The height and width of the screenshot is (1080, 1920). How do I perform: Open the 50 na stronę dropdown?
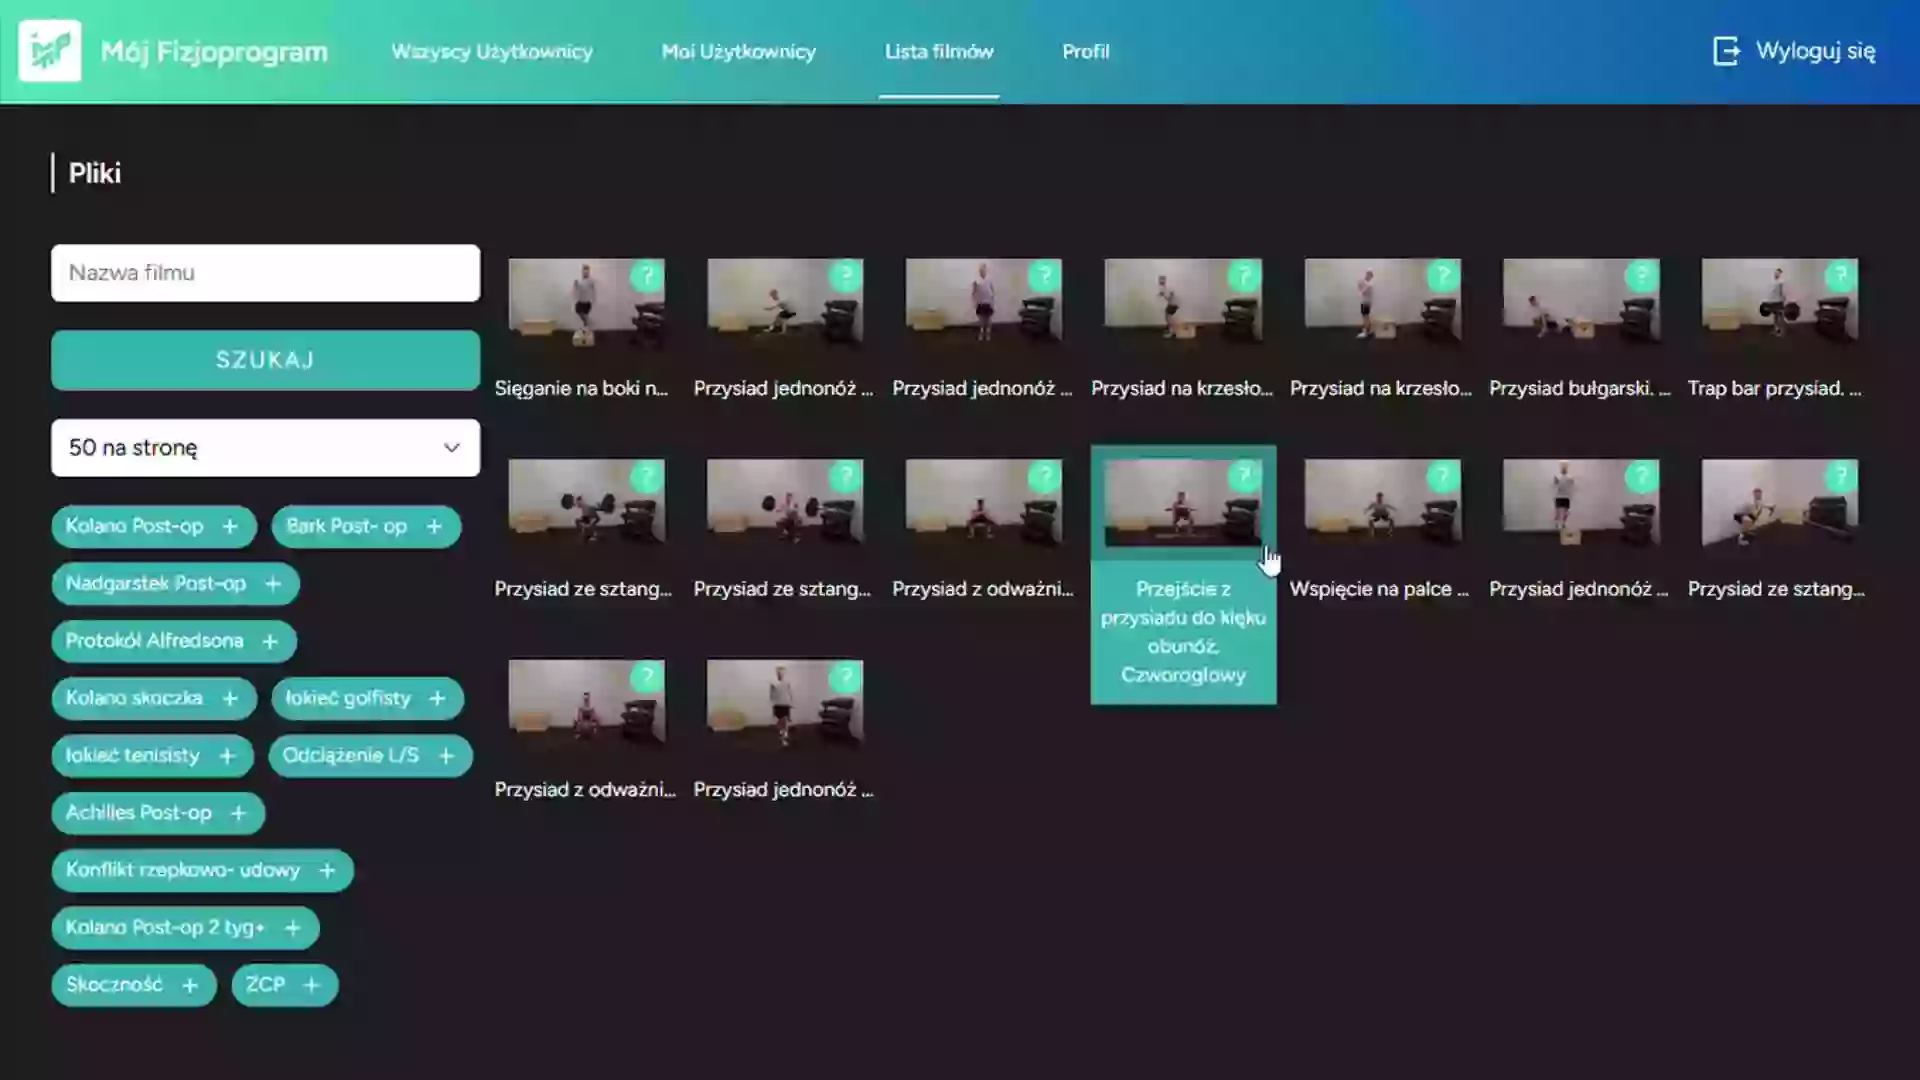coord(265,448)
